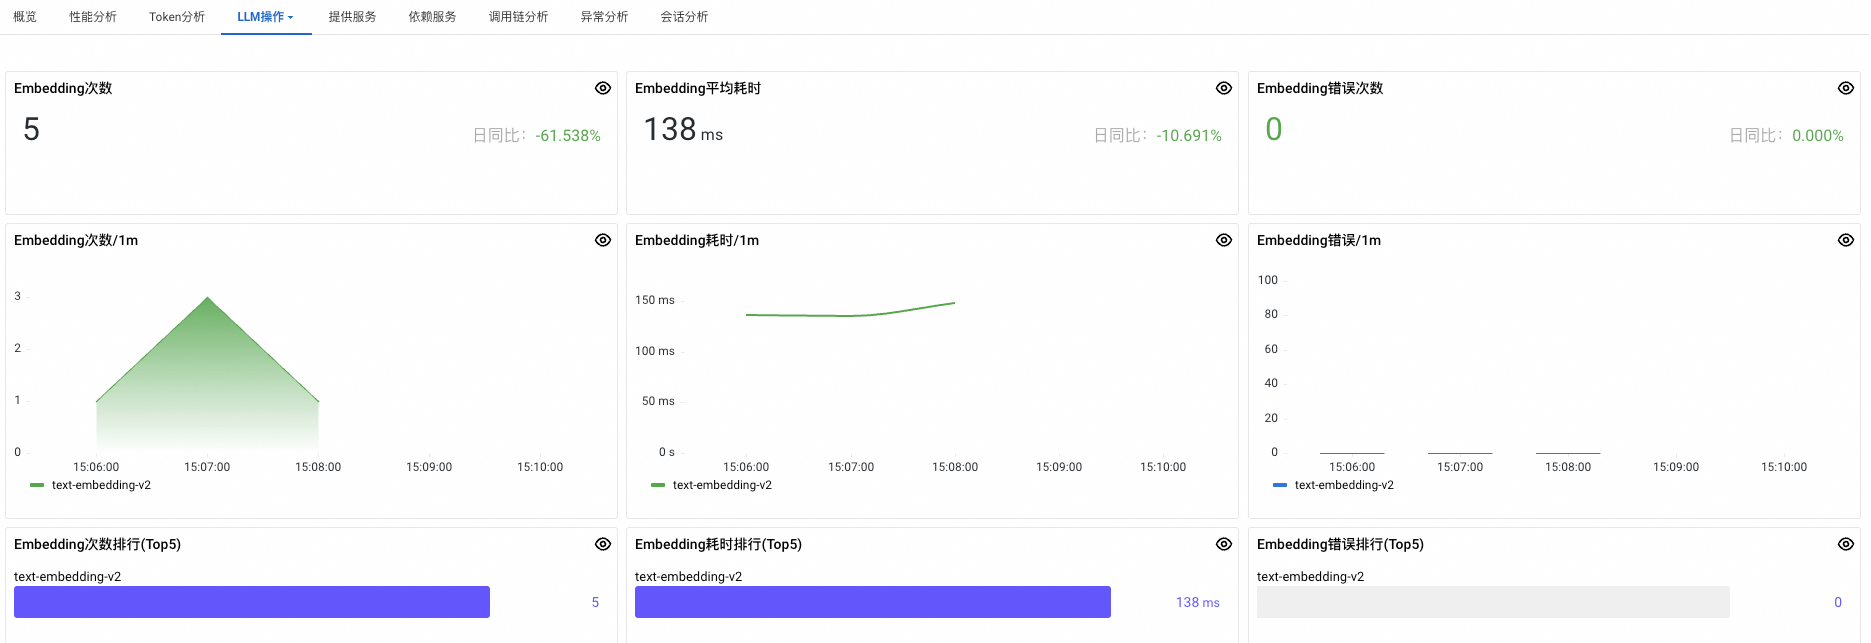Click eye icon on Embedding耗时排行(Top5) panel

click(x=1224, y=544)
